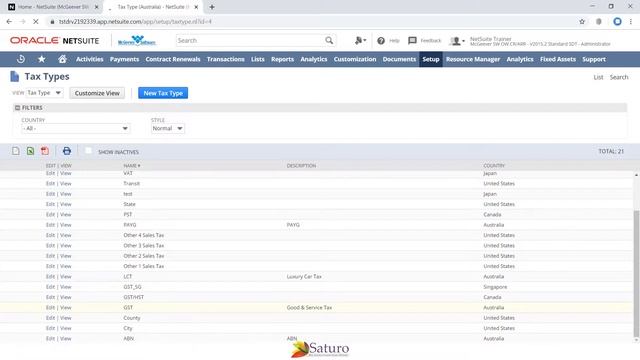Click the search magnifier icon
640x360 pixels.
tap(329, 40)
